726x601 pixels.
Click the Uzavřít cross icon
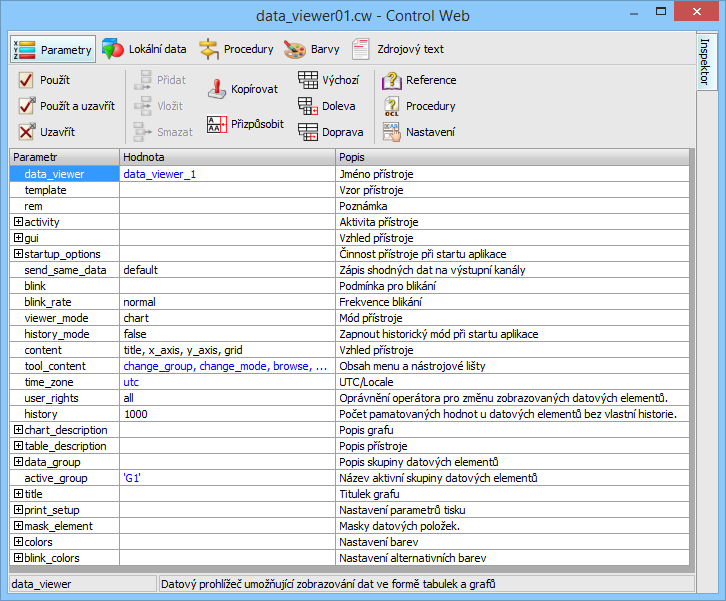click(27, 132)
